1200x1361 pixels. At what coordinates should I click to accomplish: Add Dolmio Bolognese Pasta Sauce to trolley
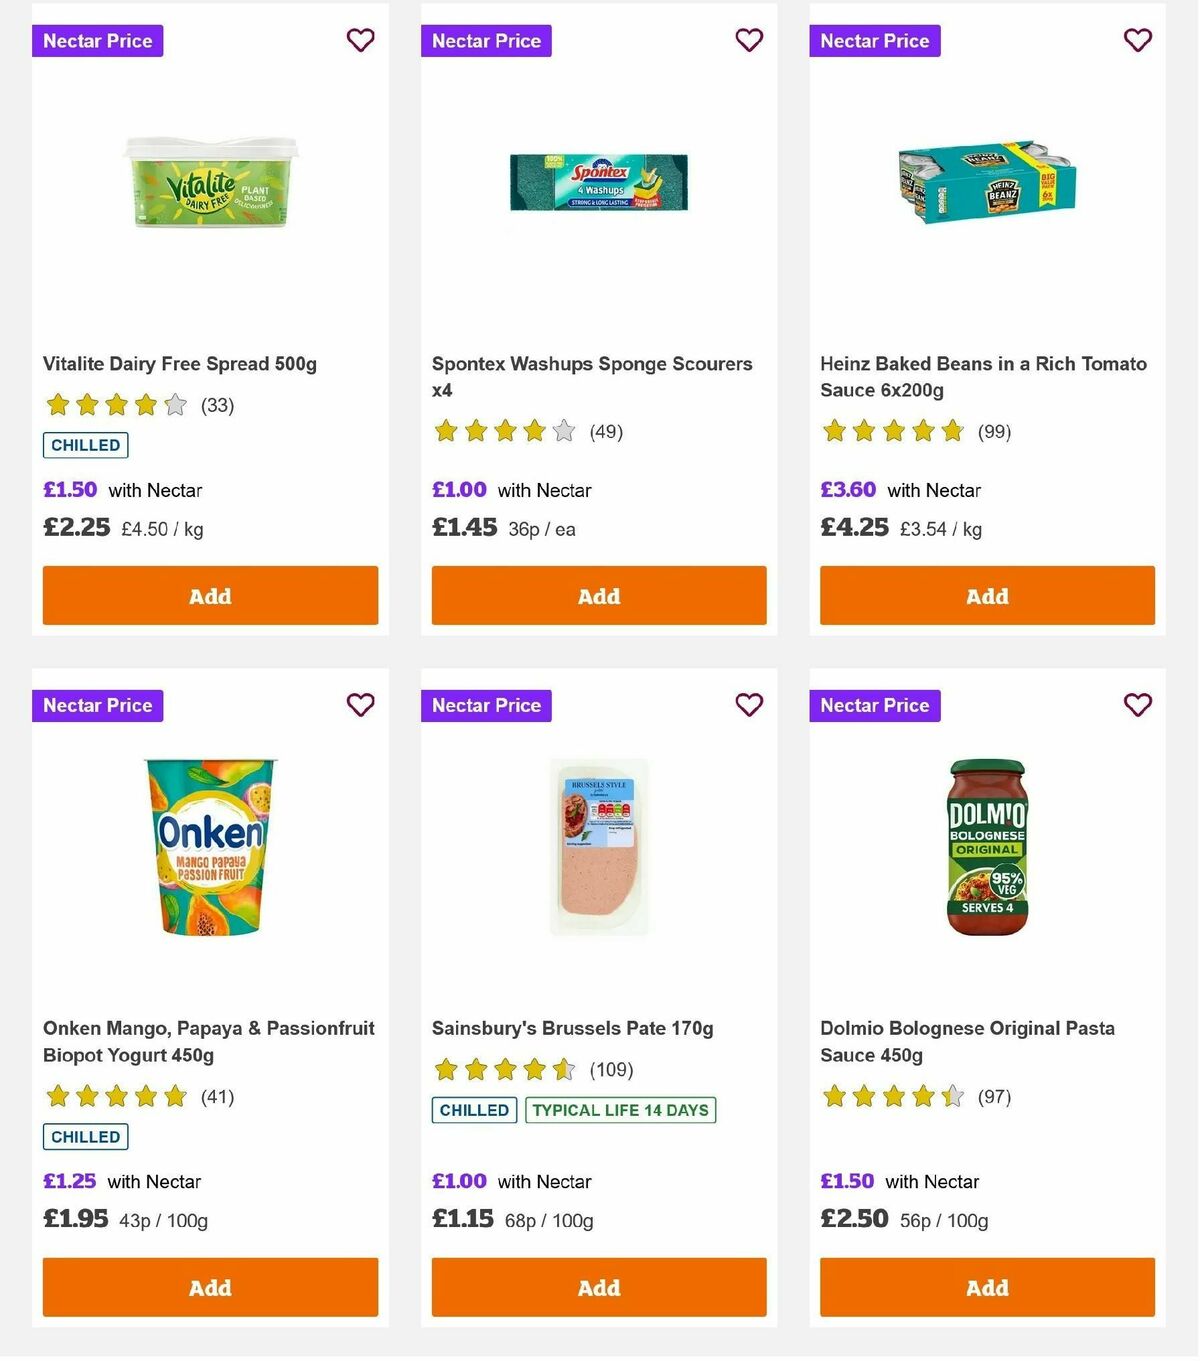coord(986,1287)
